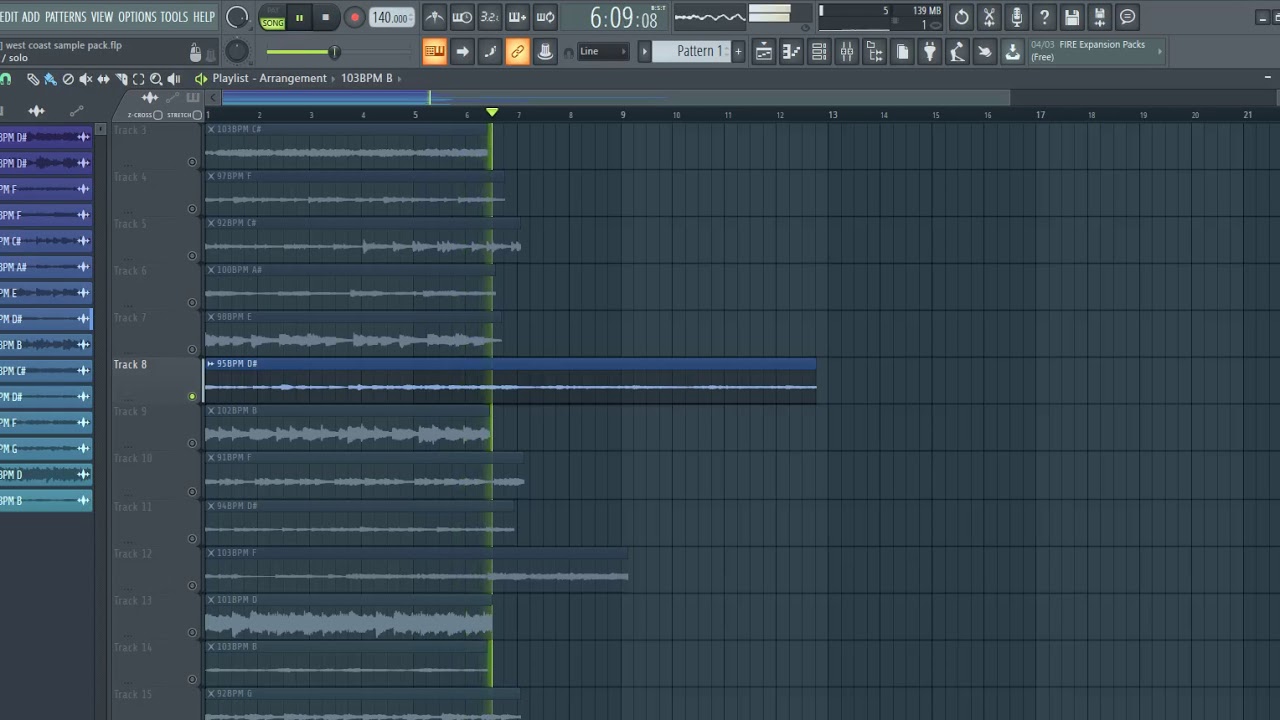Image resolution: width=1280 pixels, height=720 pixels.
Task: Open the Line snap dropdown
Action: pos(604,52)
